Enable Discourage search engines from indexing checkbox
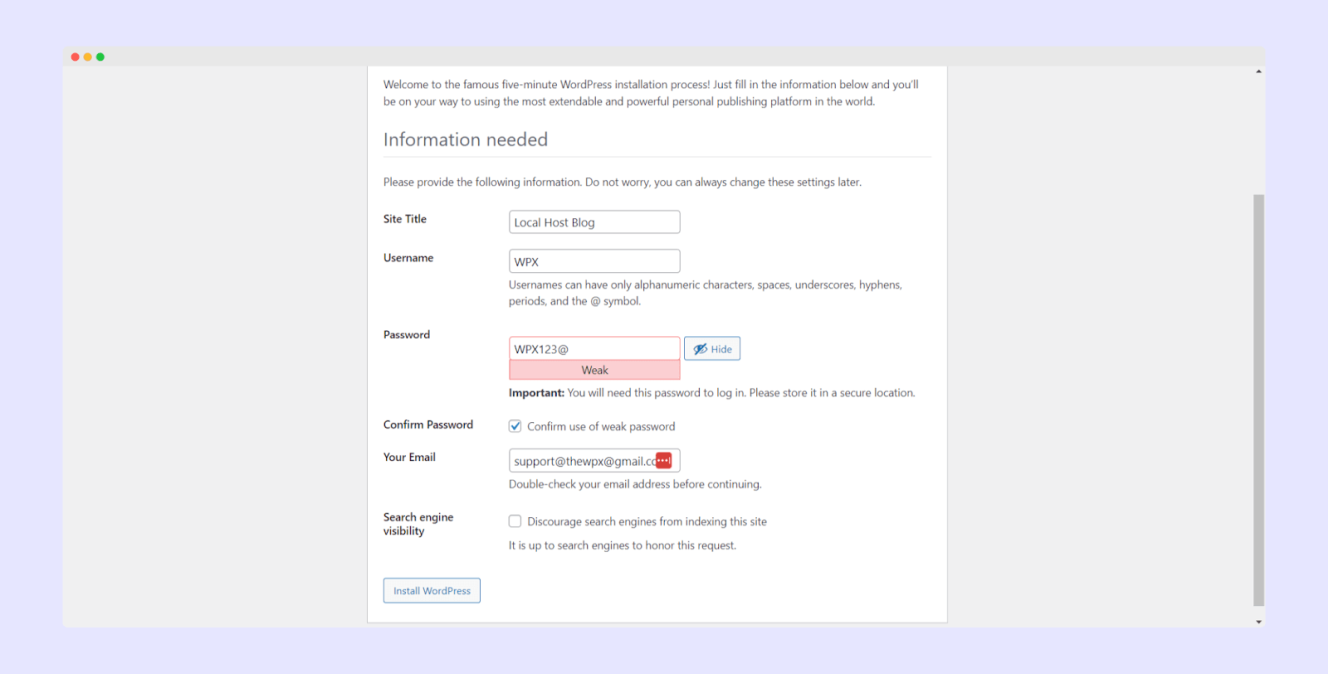 click(515, 521)
